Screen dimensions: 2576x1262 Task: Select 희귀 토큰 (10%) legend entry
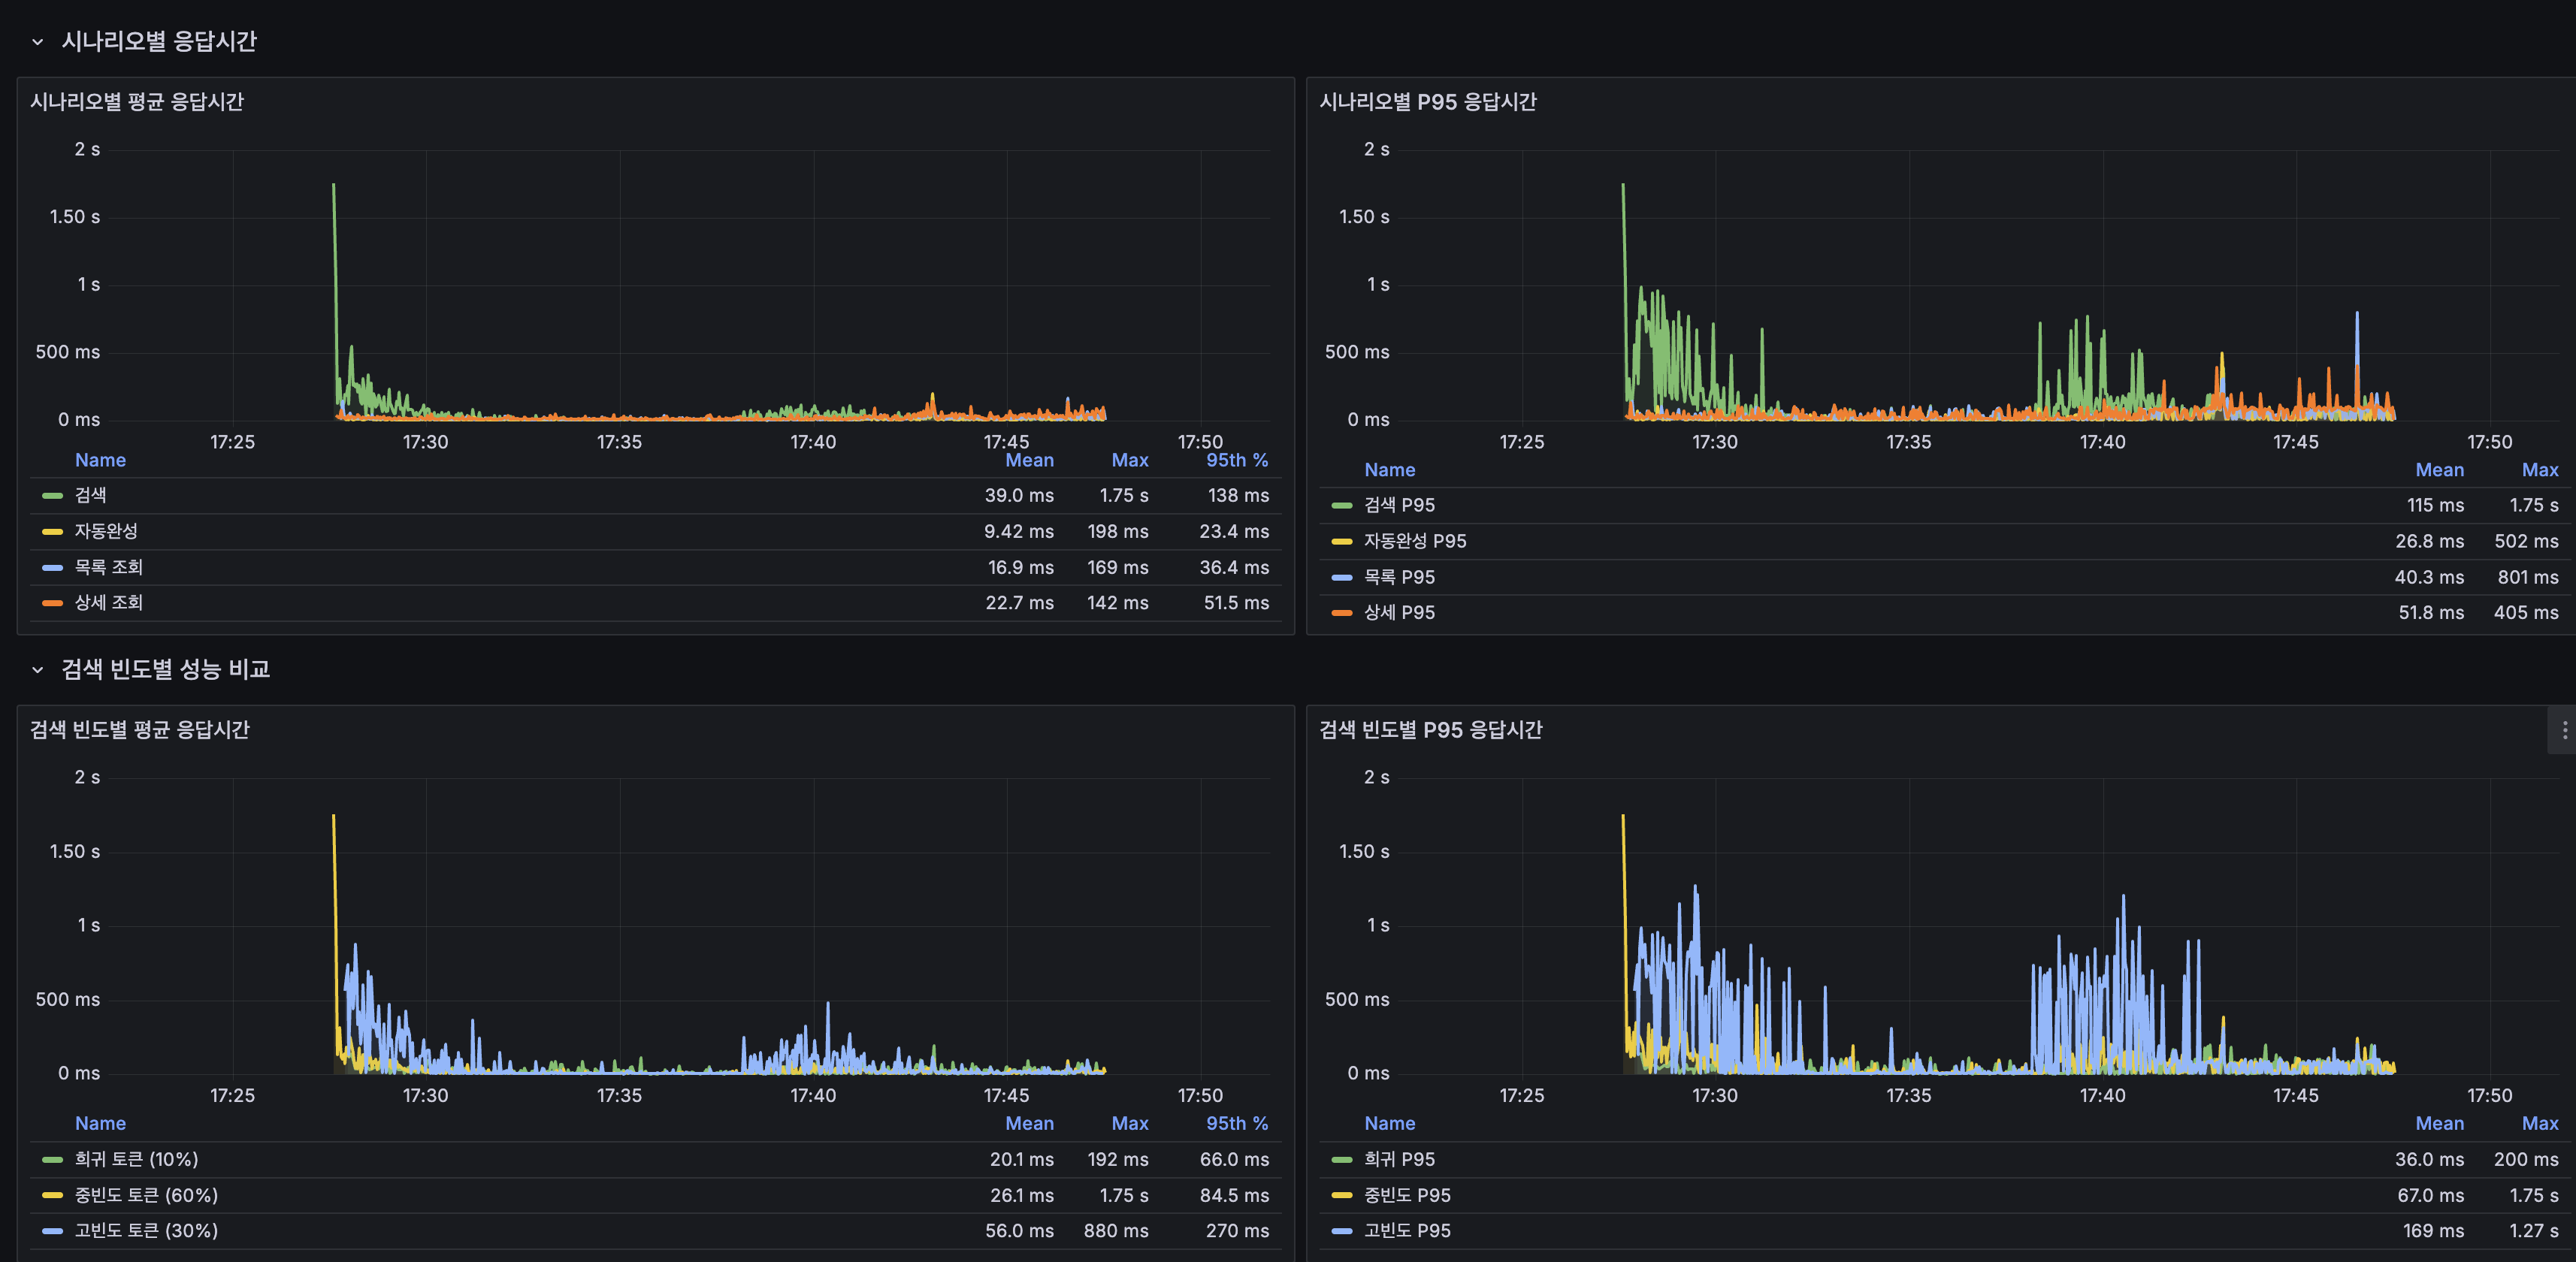[x=136, y=1160]
